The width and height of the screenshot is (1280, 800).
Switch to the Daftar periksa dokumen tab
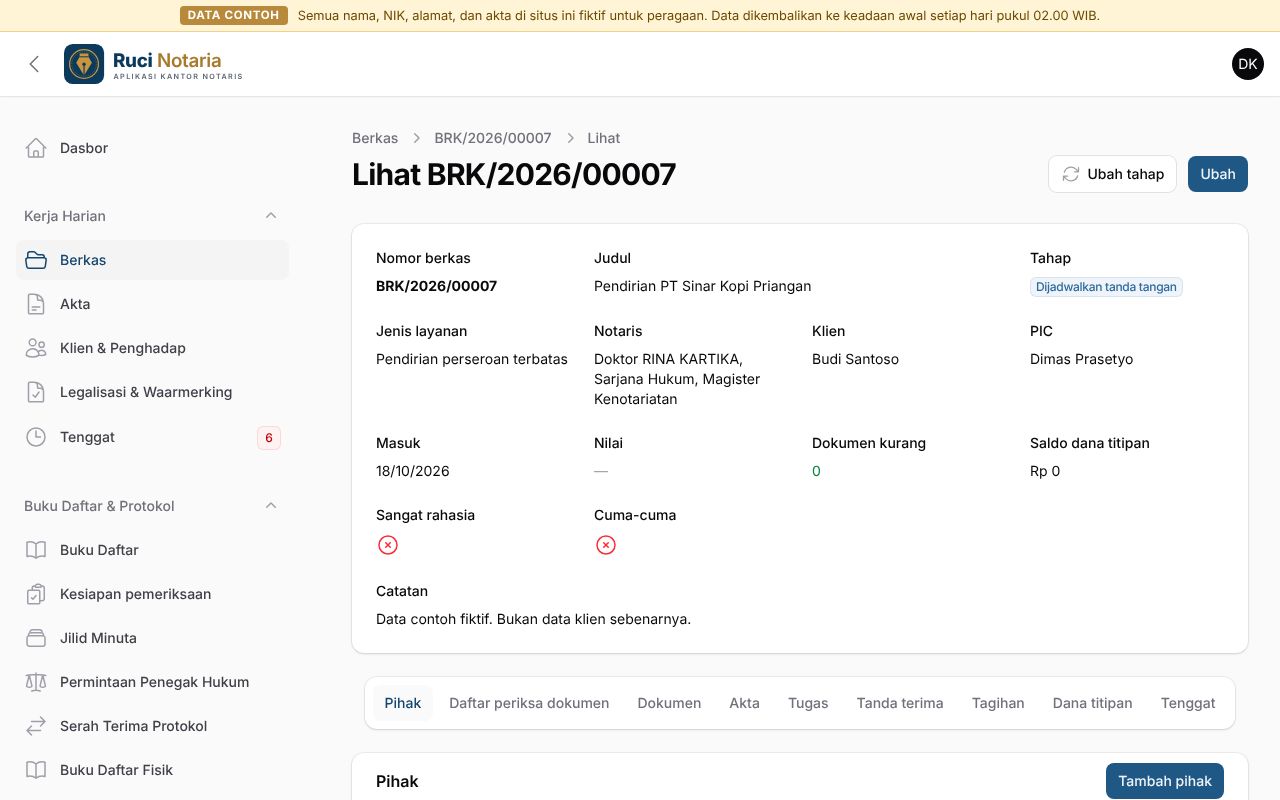[x=529, y=703]
